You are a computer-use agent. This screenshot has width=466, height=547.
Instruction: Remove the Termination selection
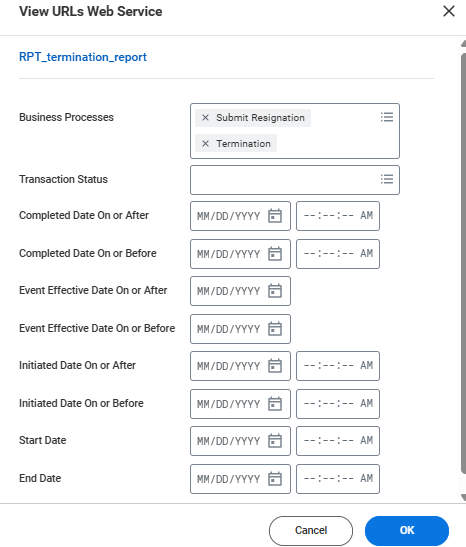click(205, 143)
